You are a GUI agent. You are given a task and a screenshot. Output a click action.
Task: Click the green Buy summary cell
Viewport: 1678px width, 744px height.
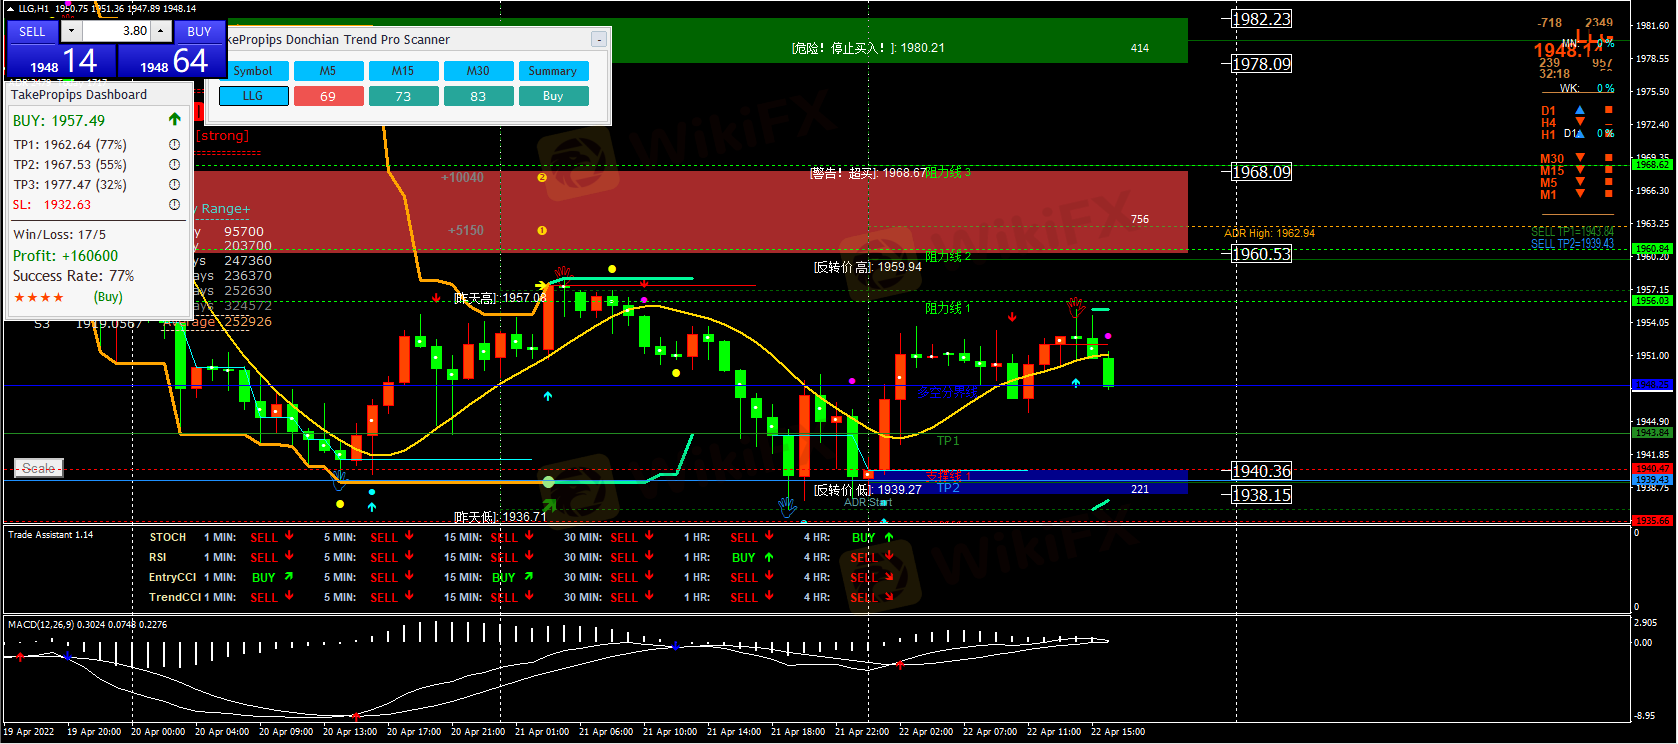(552, 96)
